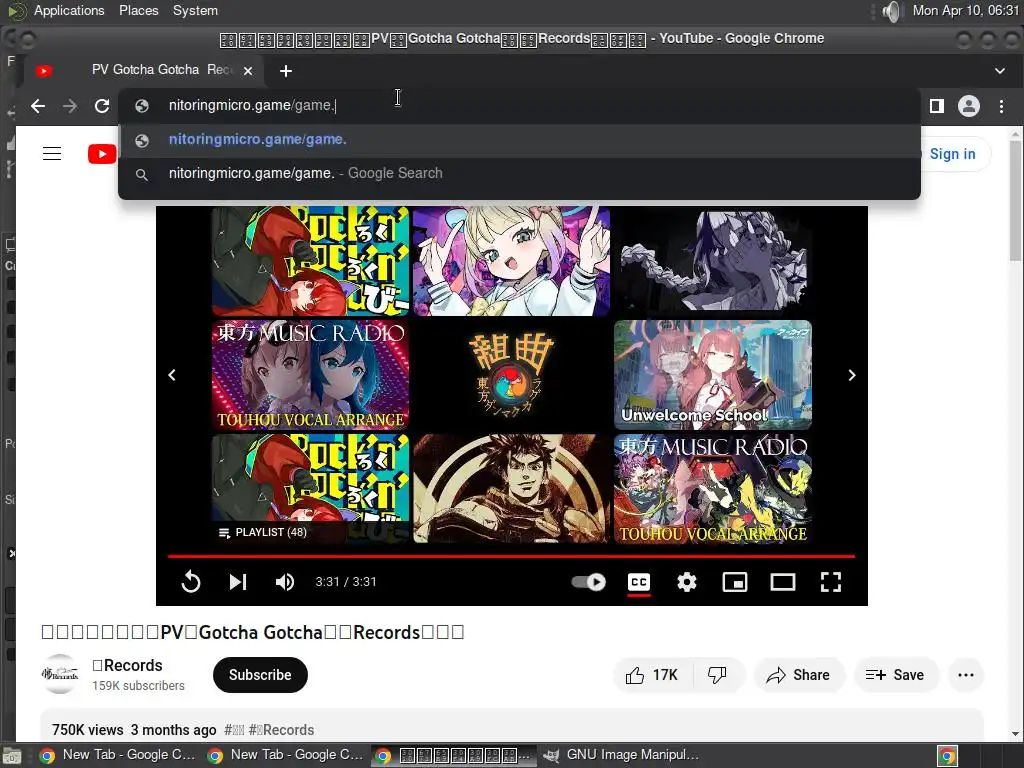Select the PV Gotcha Gotcha tab
1024x768 pixels.
144,70
